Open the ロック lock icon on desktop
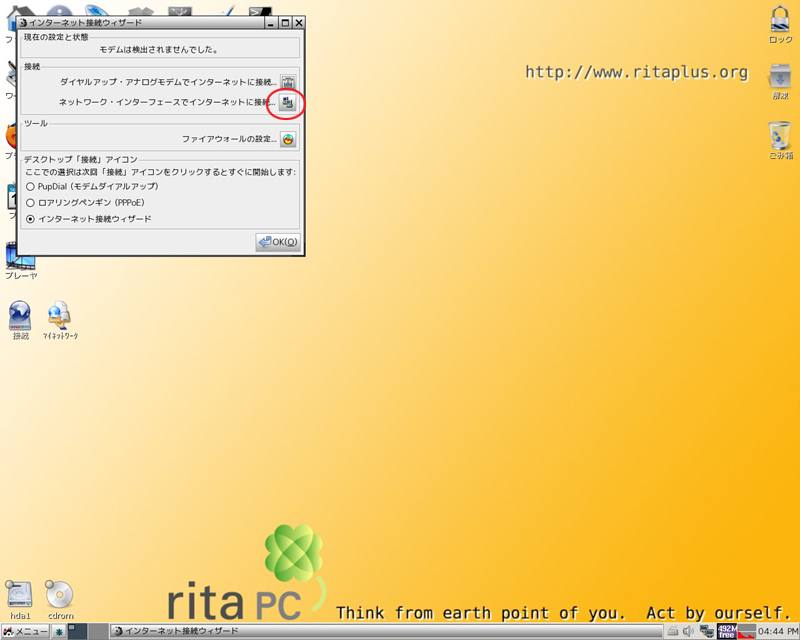 (x=780, y=20)
